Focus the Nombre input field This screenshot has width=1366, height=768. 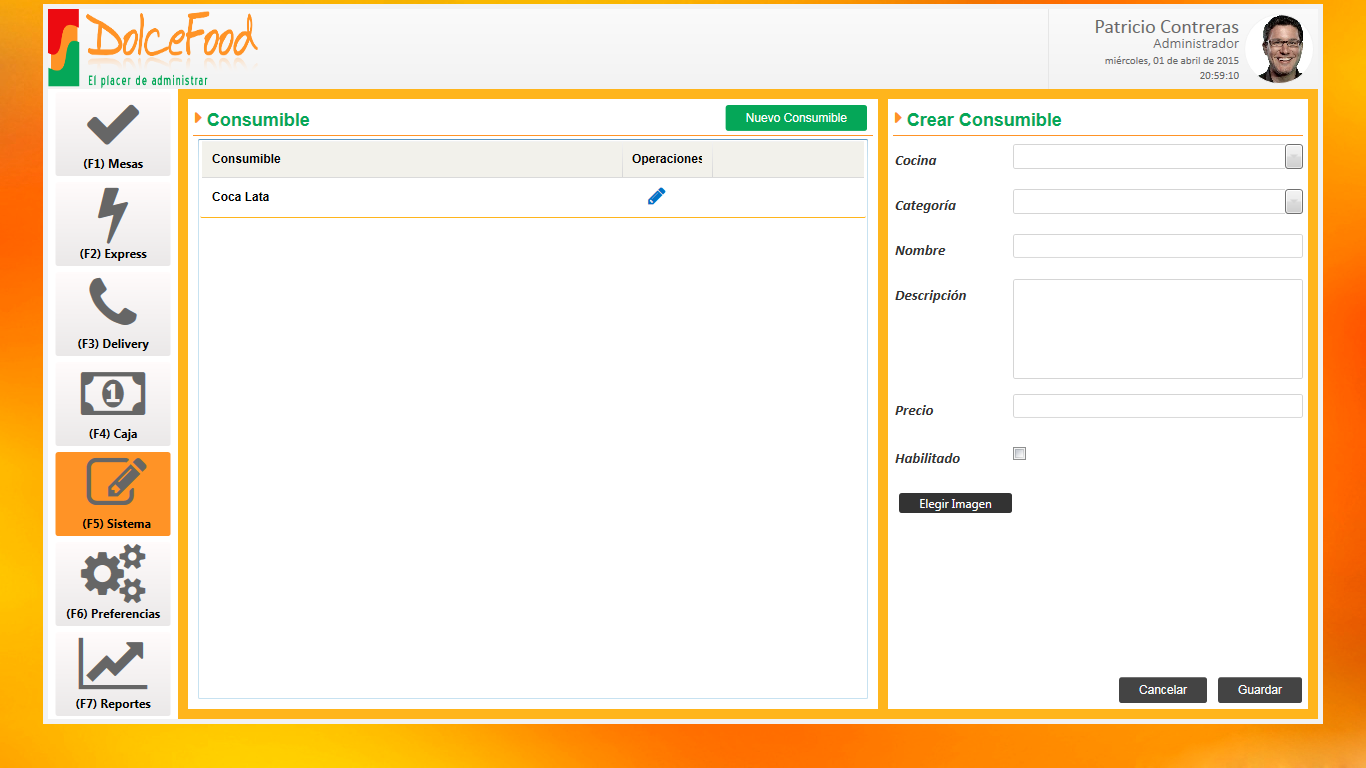click(x=1157, y=246)
